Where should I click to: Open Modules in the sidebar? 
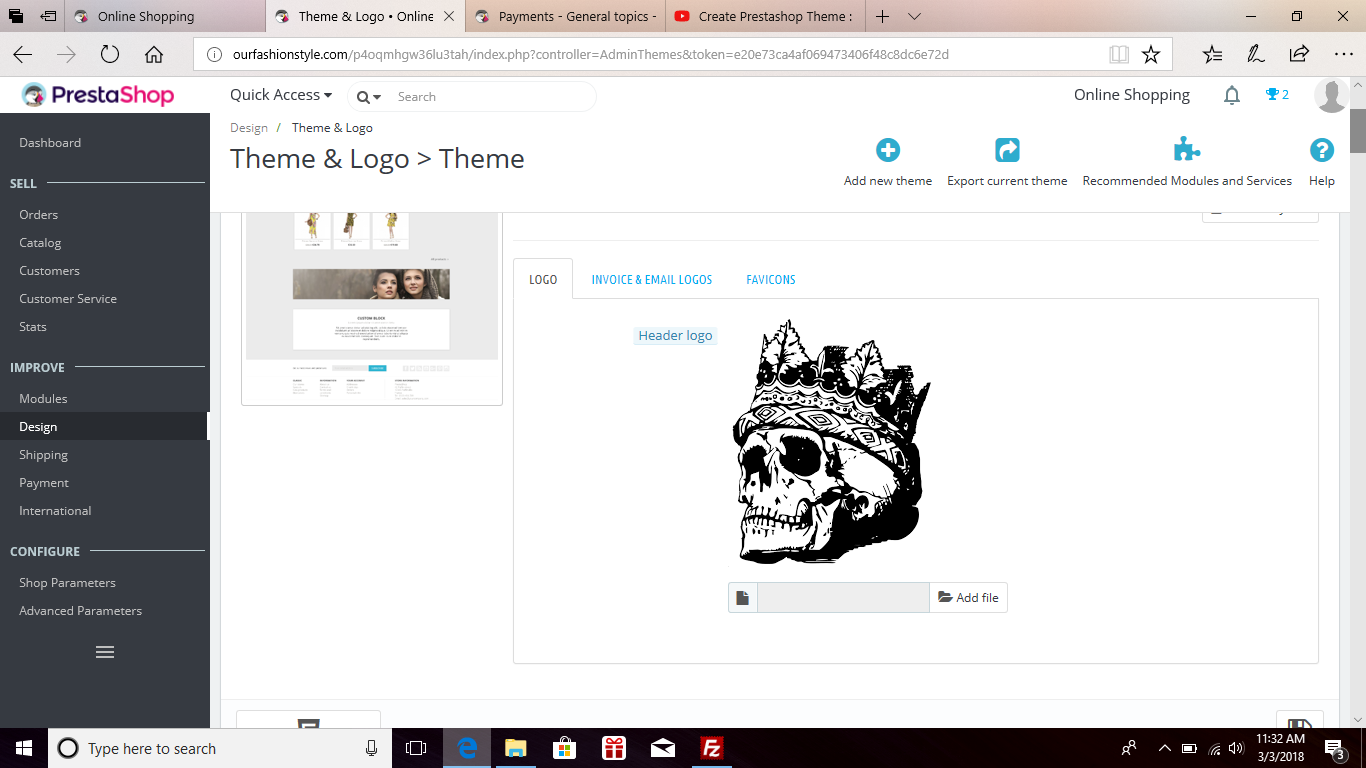click(43, 399)
